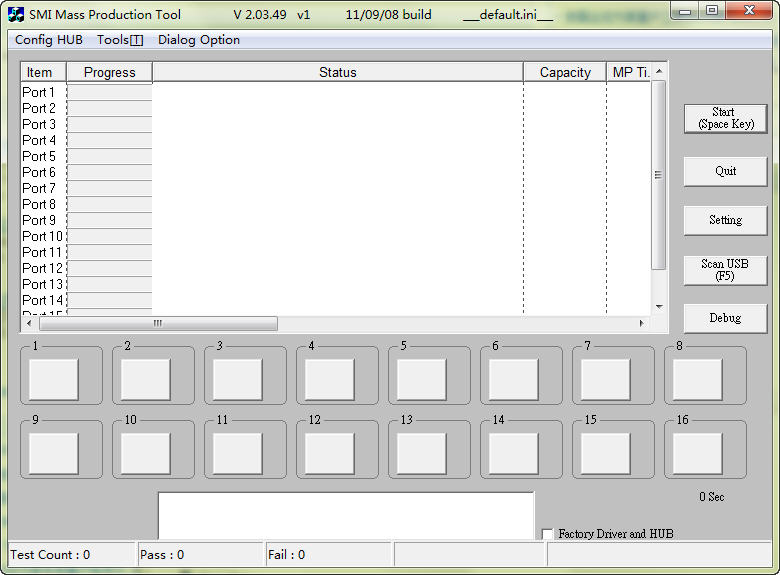Select the port 6 slot box
Image resolution: width=780 pixels, height=575 pixels.
(514, 379)
